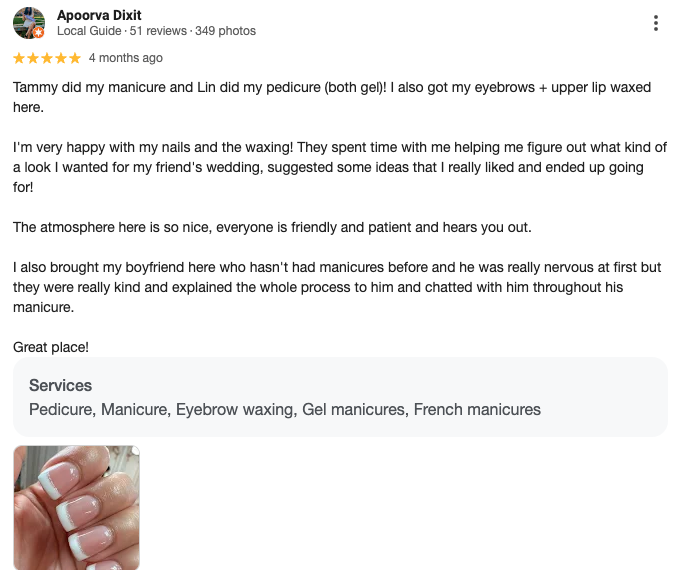Open the French manicure nails photo thumbnail
Viewport: 678px width, 588px height.
[x=77, y=508]
